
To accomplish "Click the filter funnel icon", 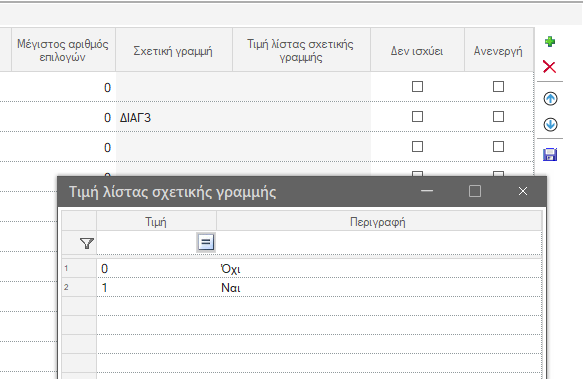I will click(87, 243).
